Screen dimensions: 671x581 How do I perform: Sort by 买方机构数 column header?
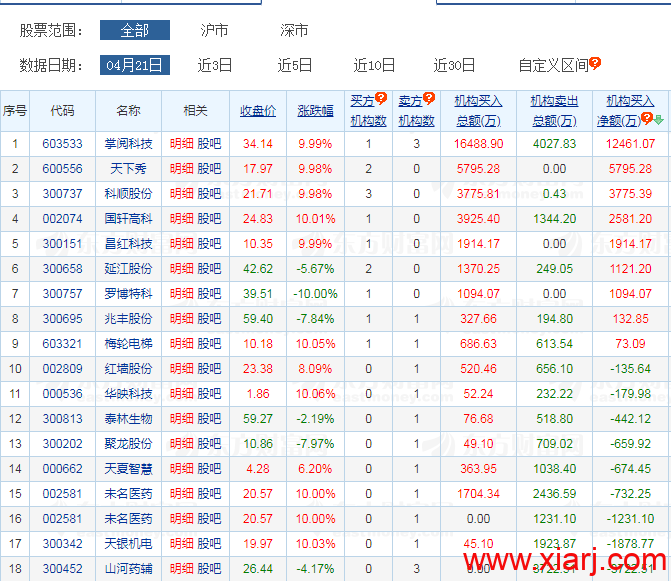pyautogui.click(x=368, y=111)
